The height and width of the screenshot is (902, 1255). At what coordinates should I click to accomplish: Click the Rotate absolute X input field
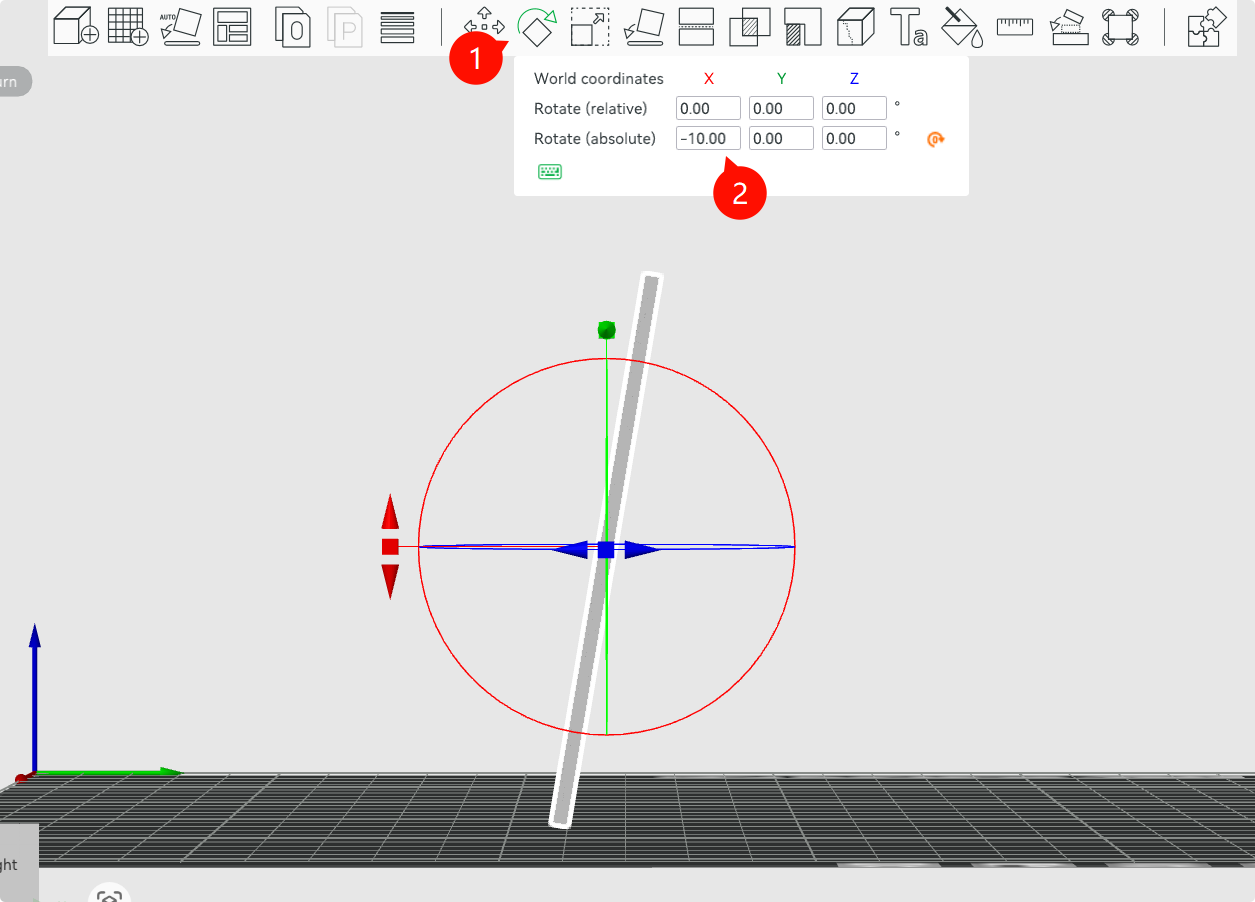point(708,139)
